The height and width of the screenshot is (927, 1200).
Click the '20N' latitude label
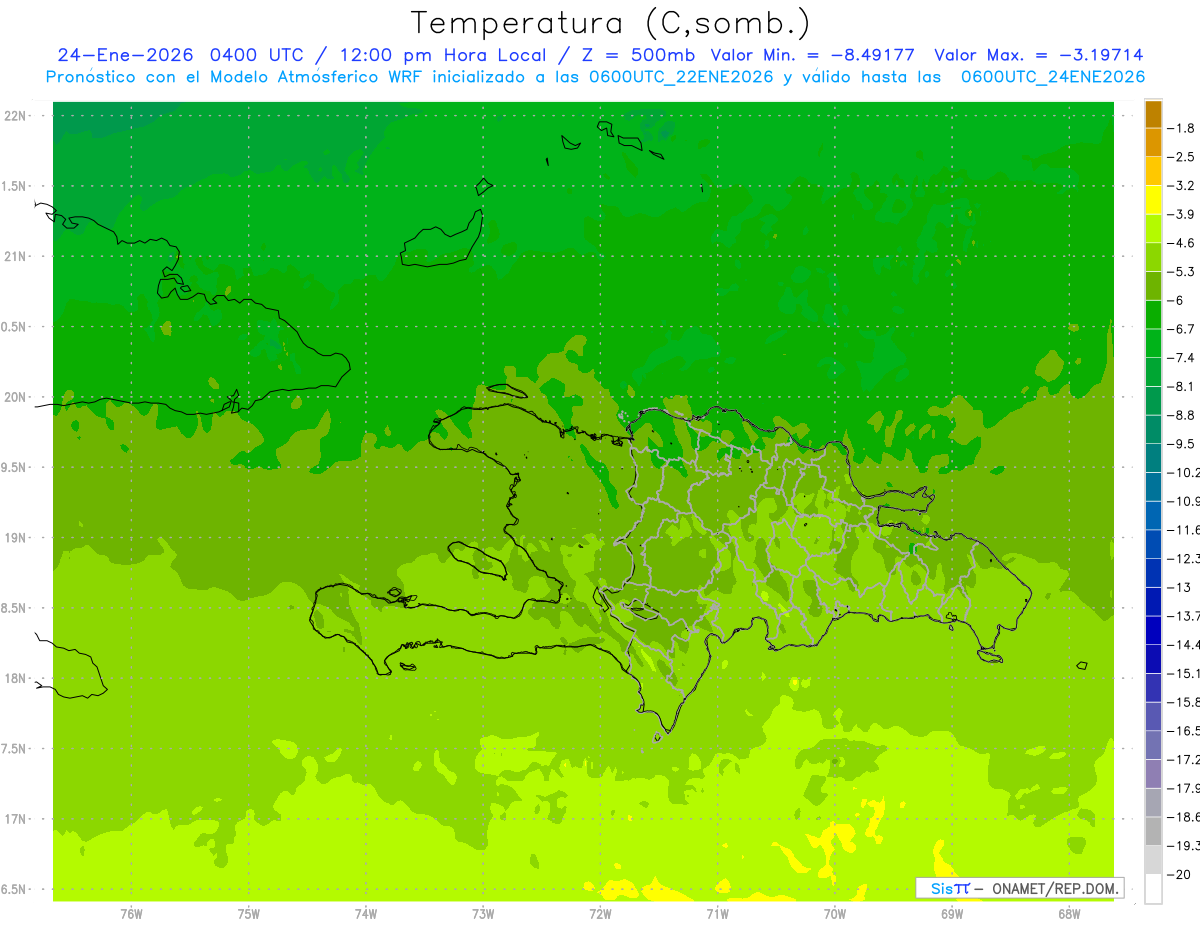15,397
